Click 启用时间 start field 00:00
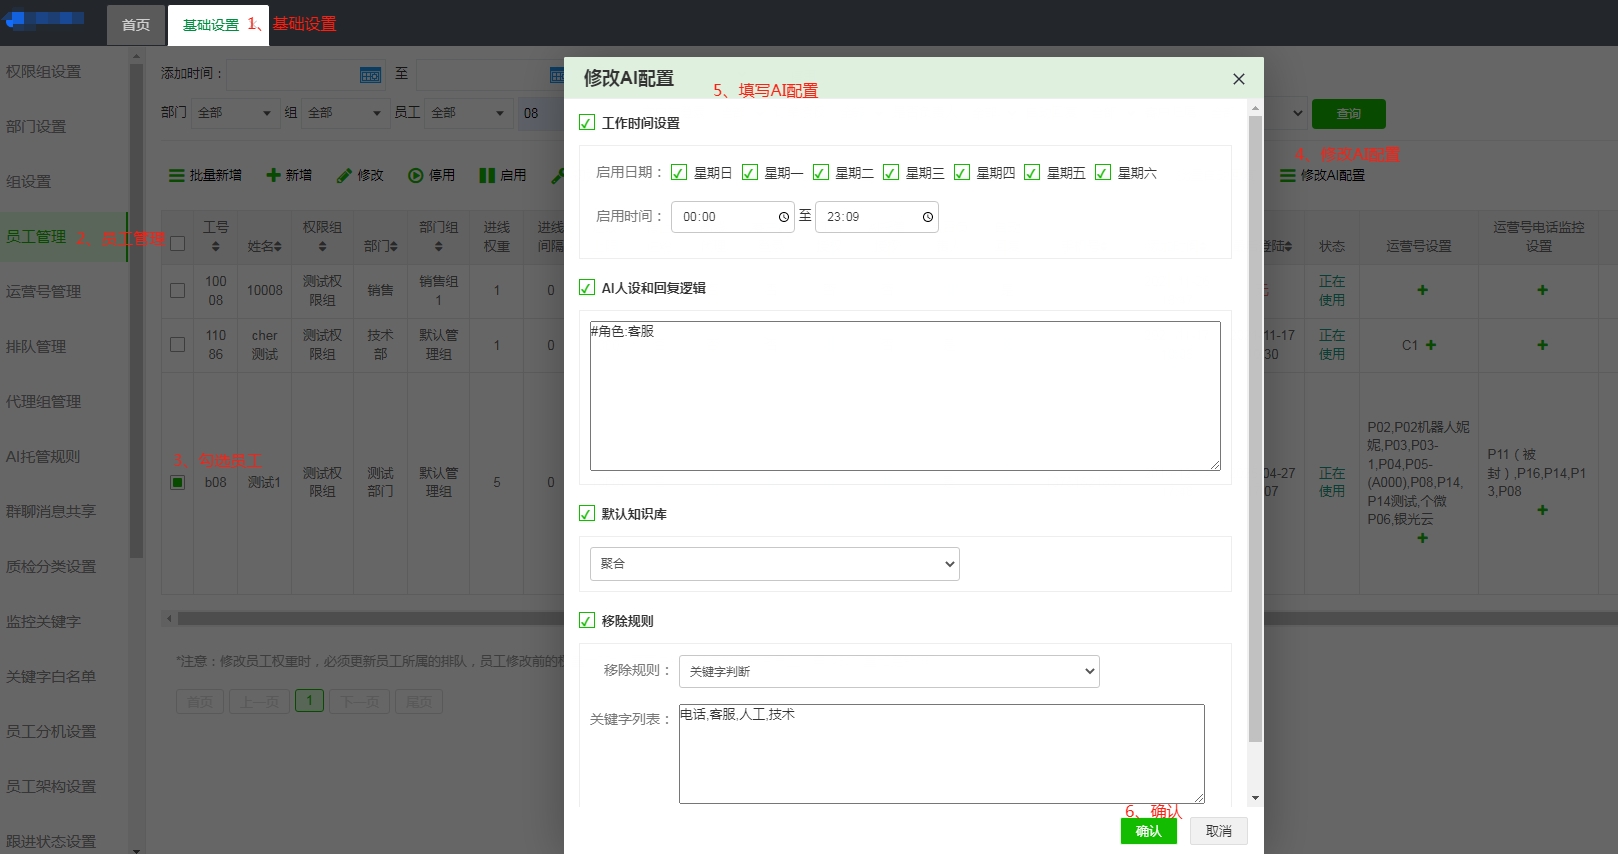1618x854 pixels. coord(732,217)
